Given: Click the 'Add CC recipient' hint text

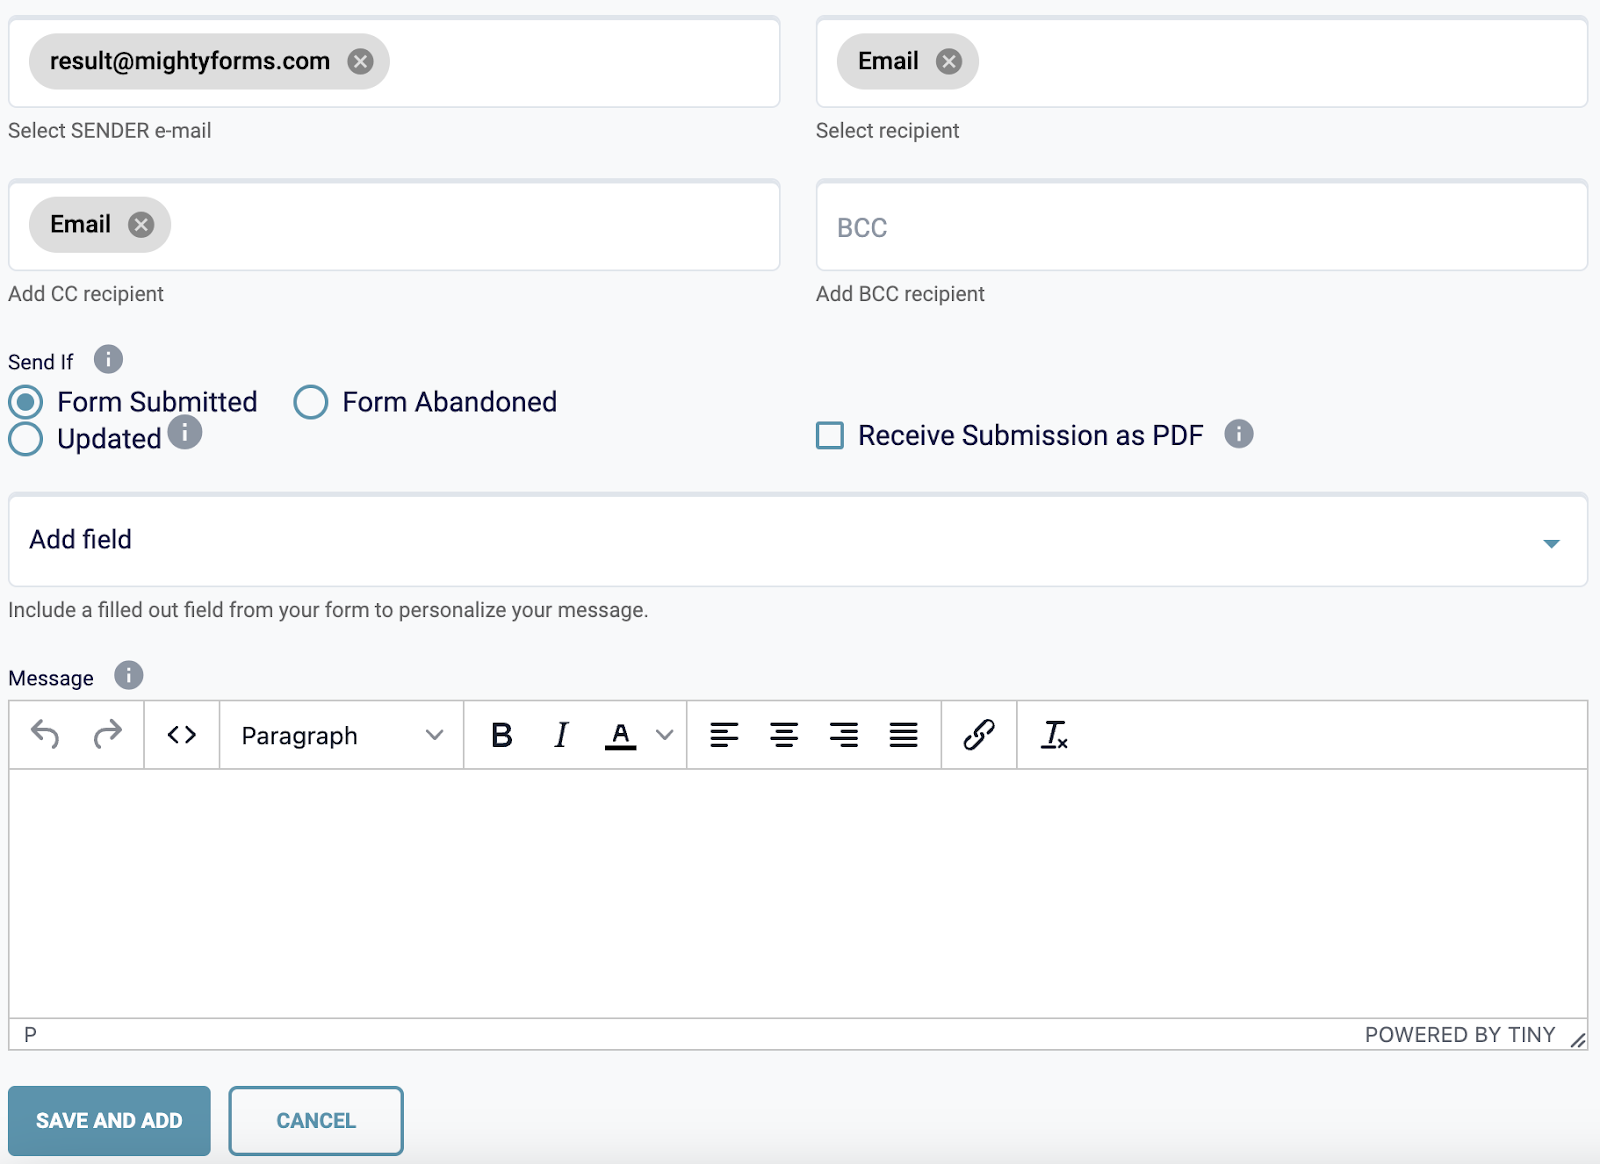Looking at the screenshot, I should pyautogui.click(x=86, y=294).
